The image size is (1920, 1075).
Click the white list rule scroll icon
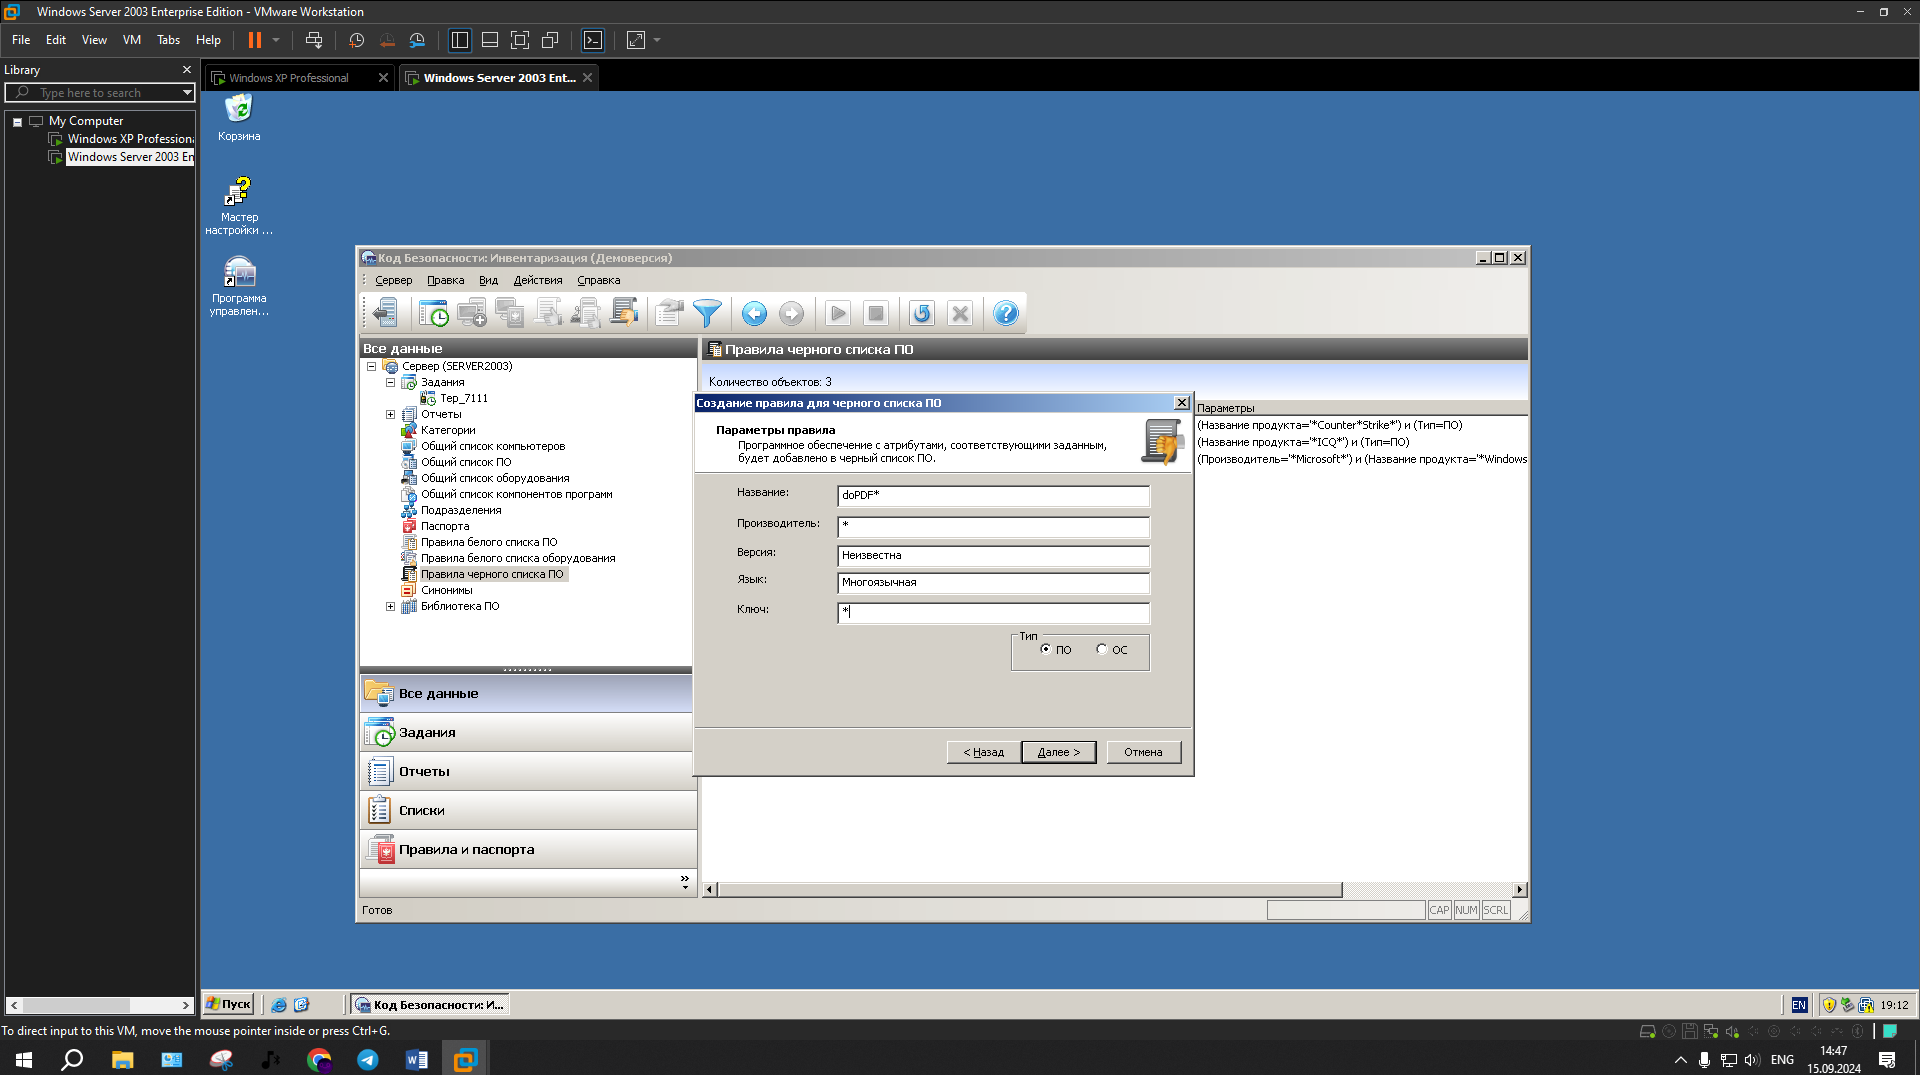(548, 314)
